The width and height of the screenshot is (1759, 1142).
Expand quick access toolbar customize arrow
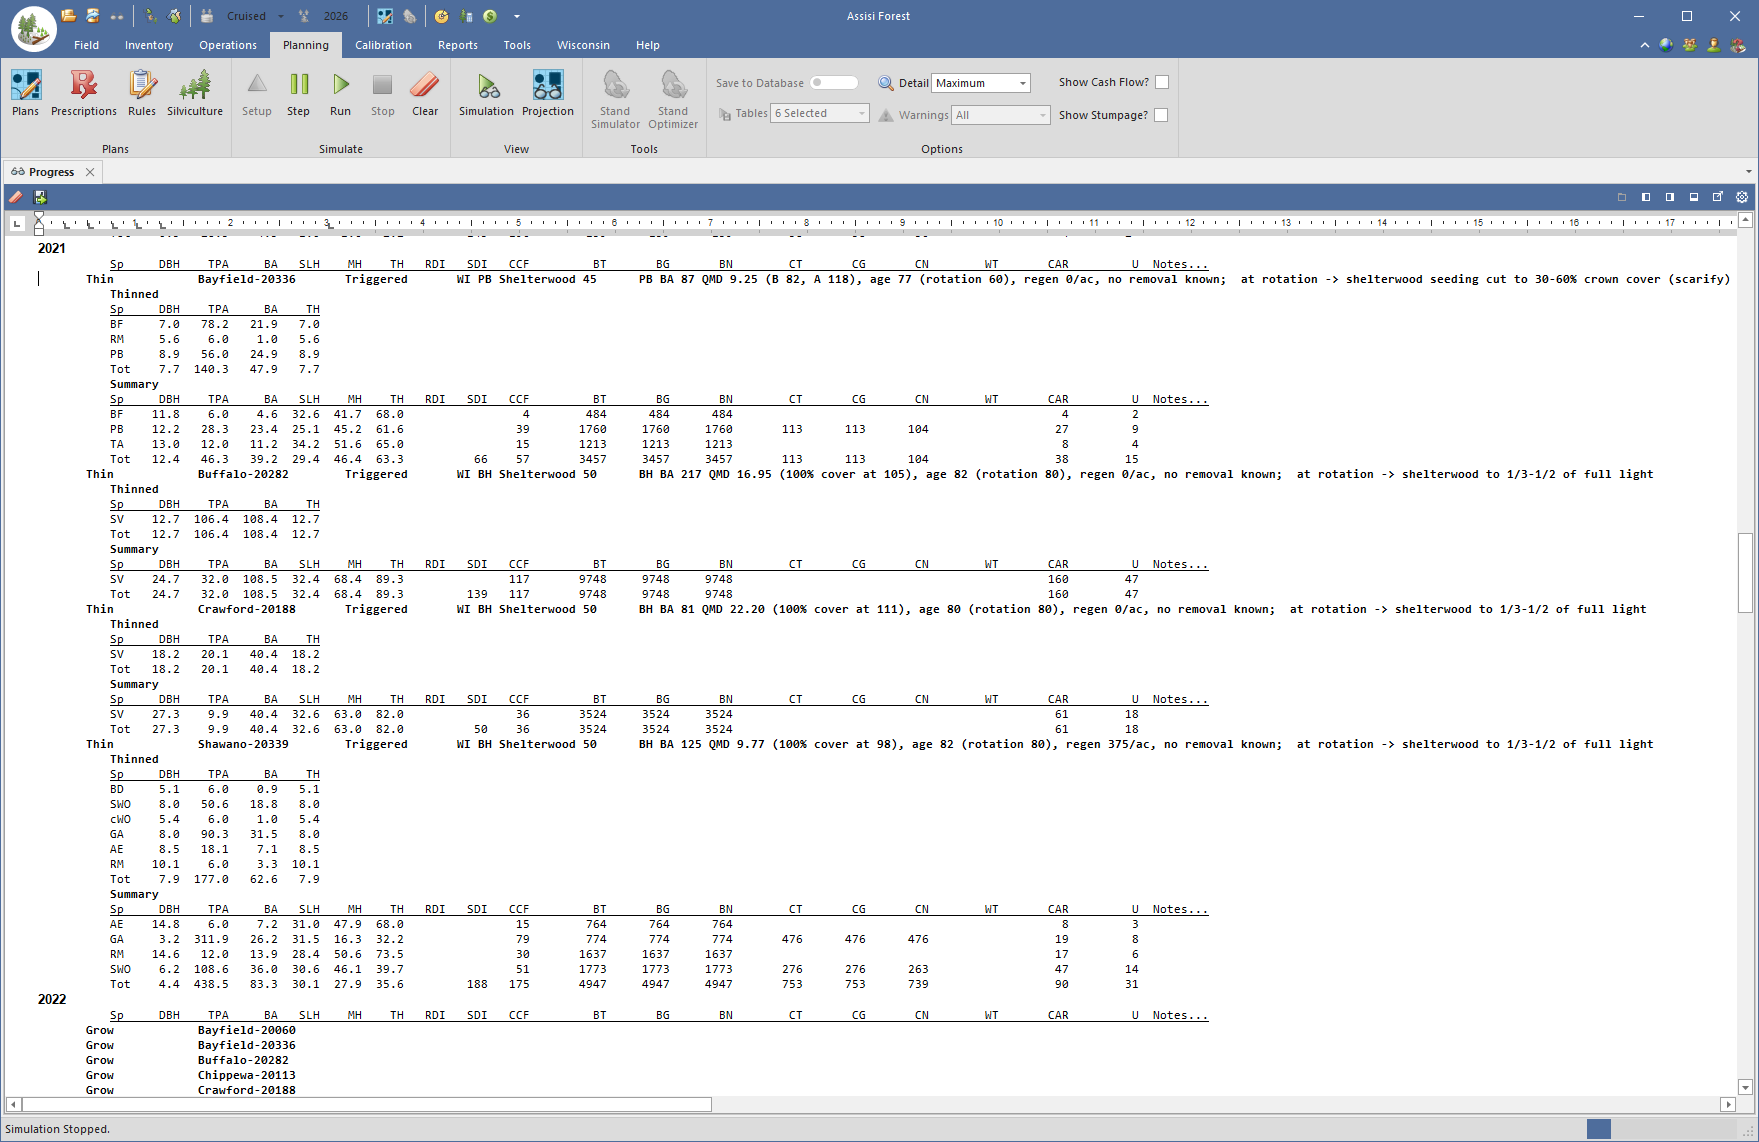tap(517, 16)
